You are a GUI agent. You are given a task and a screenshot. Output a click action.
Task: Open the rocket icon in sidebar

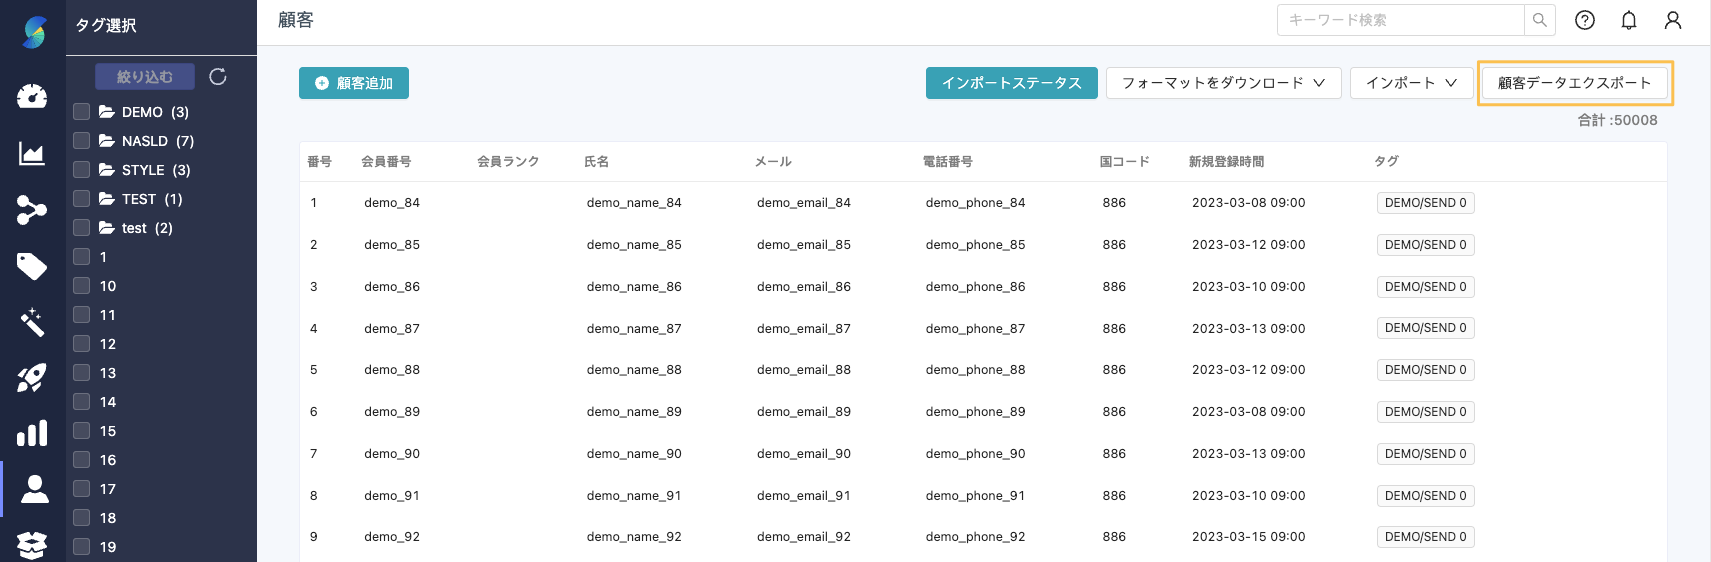[32, 378]
